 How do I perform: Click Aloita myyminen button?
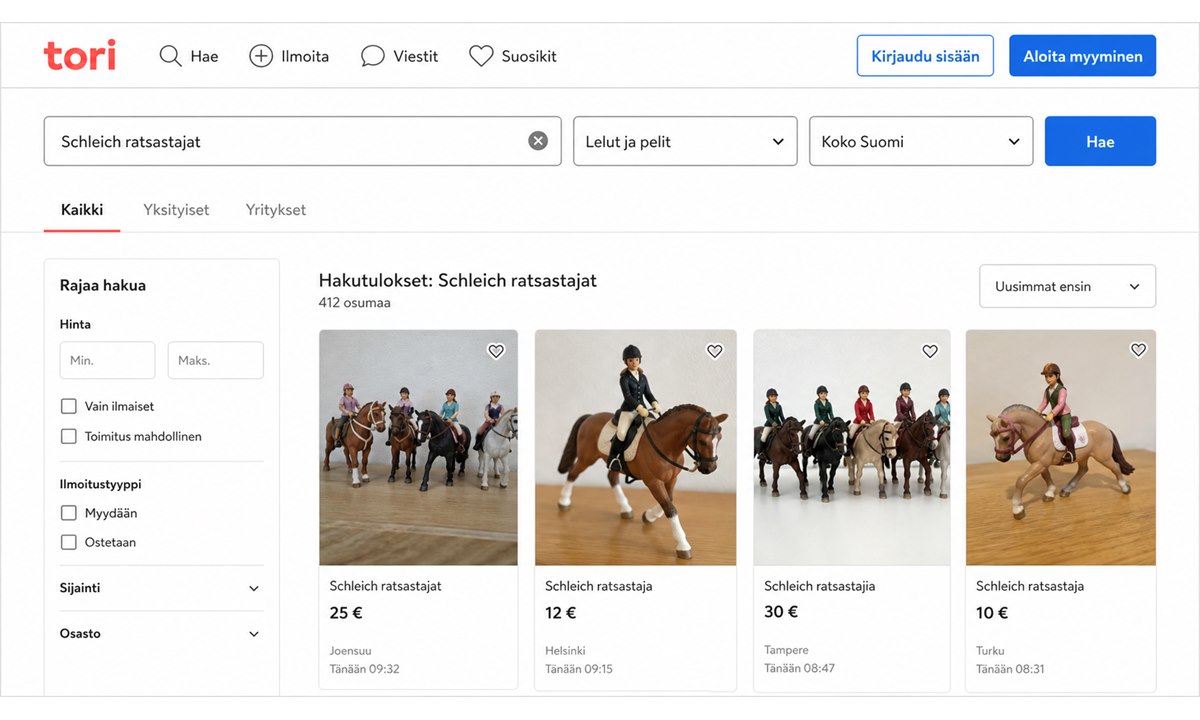point(1083,56)
